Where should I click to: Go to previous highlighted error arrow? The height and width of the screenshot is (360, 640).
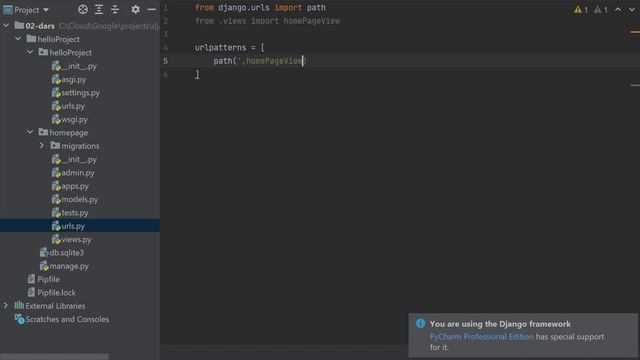pyautogui.click(x=618, y=9)
